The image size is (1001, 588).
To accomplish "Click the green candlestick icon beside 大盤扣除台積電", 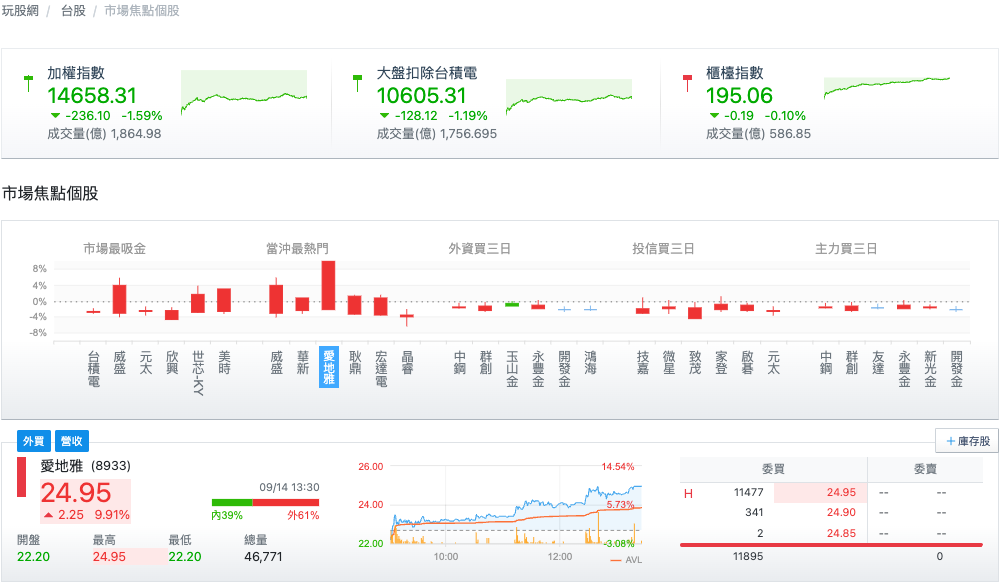I will pyautogui.click(x=358, y=83).
